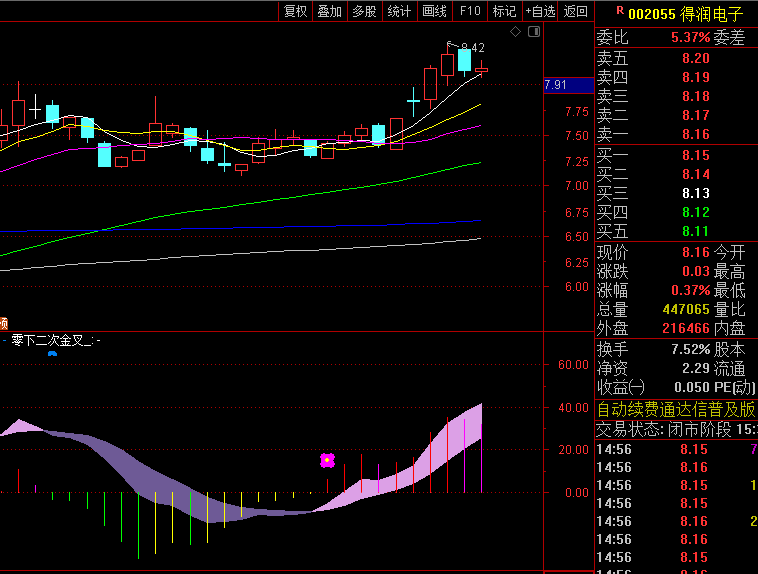Open the 叠加 overlay option
The height and width of the screenshot is (574, 758).
pos(329,11)
